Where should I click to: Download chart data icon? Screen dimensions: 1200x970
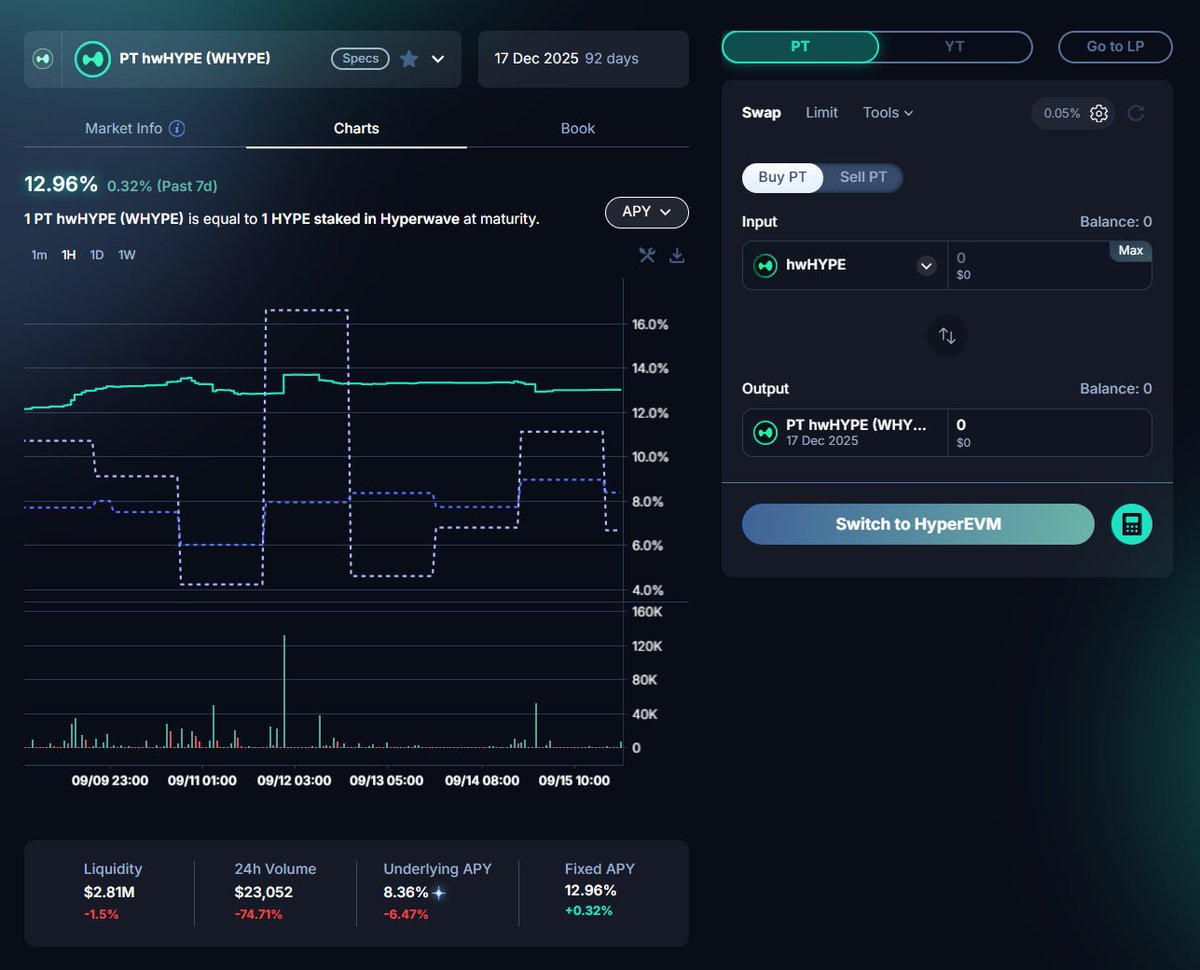[677, 255]
